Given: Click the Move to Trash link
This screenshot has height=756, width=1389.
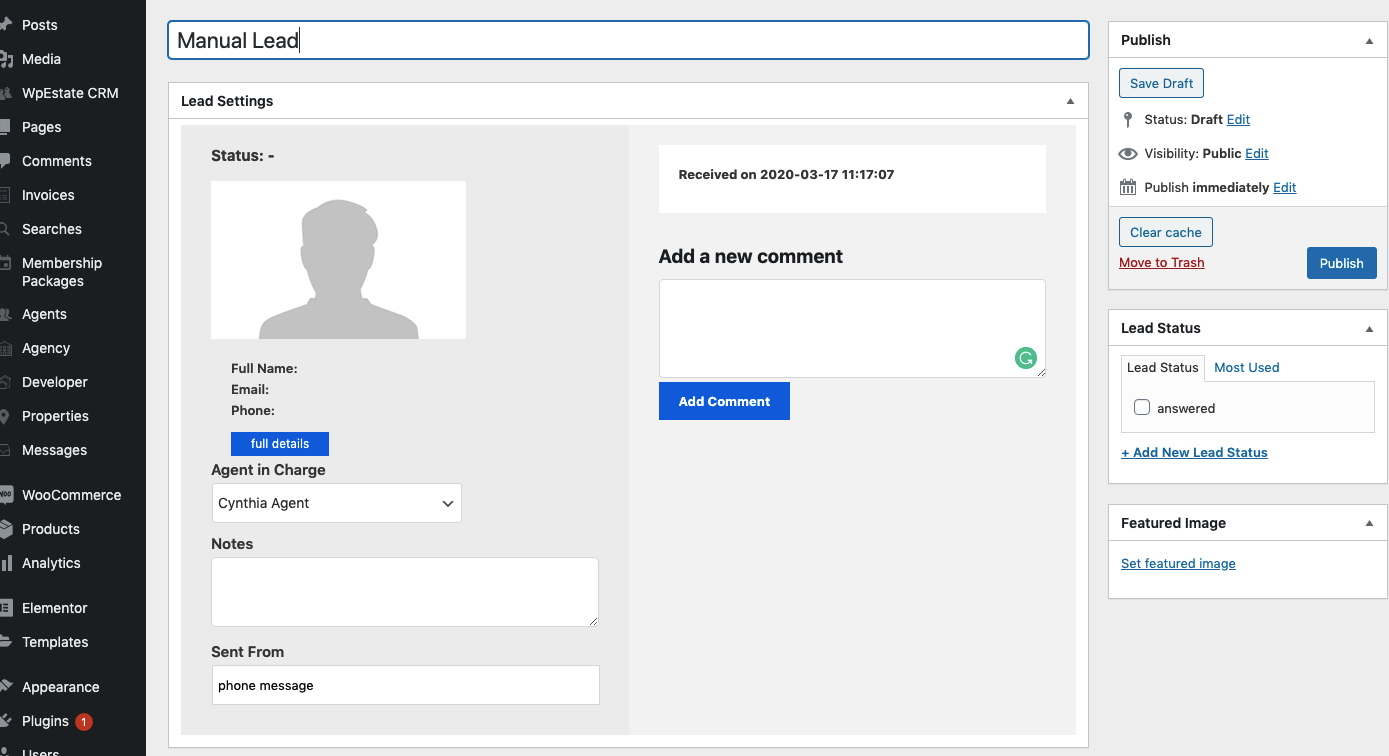Looking at the screenshot, I should click(1161, 263).
